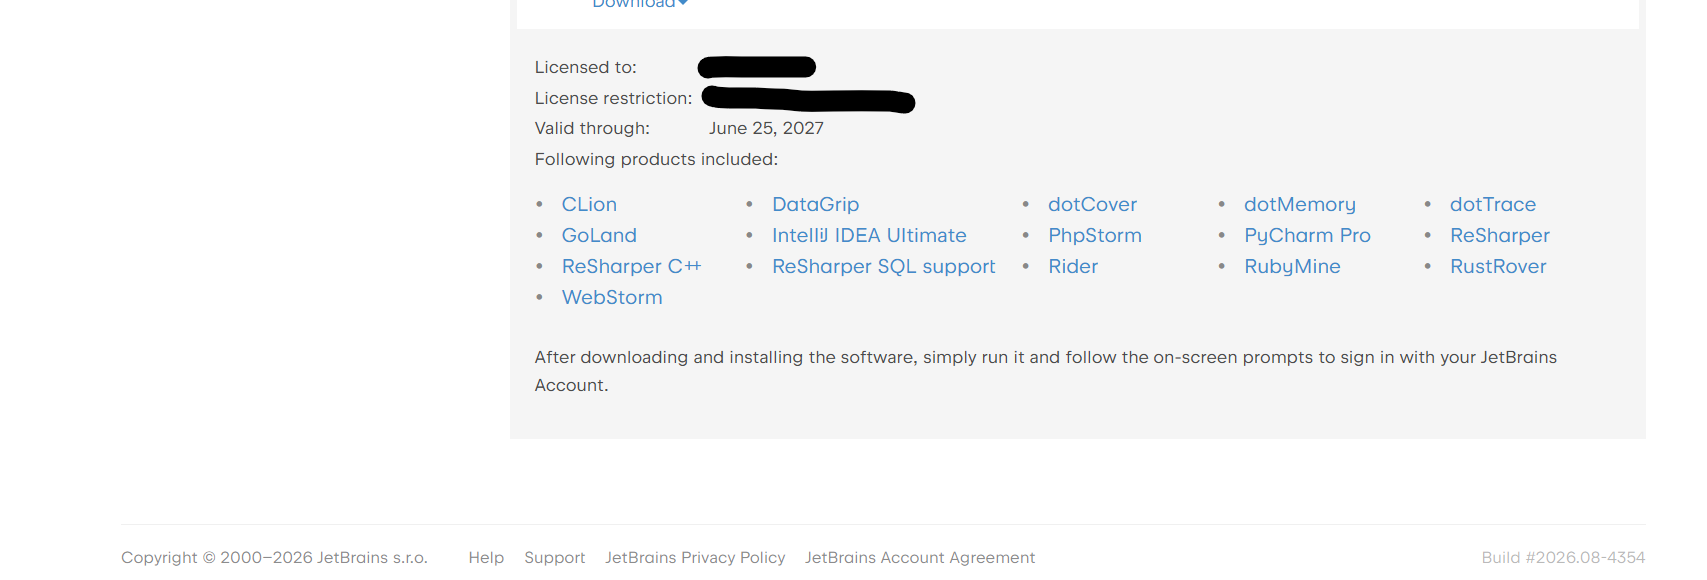Open the dotMemory product link
This screenshot has height=580, width=1707.
pos(1300,204)
